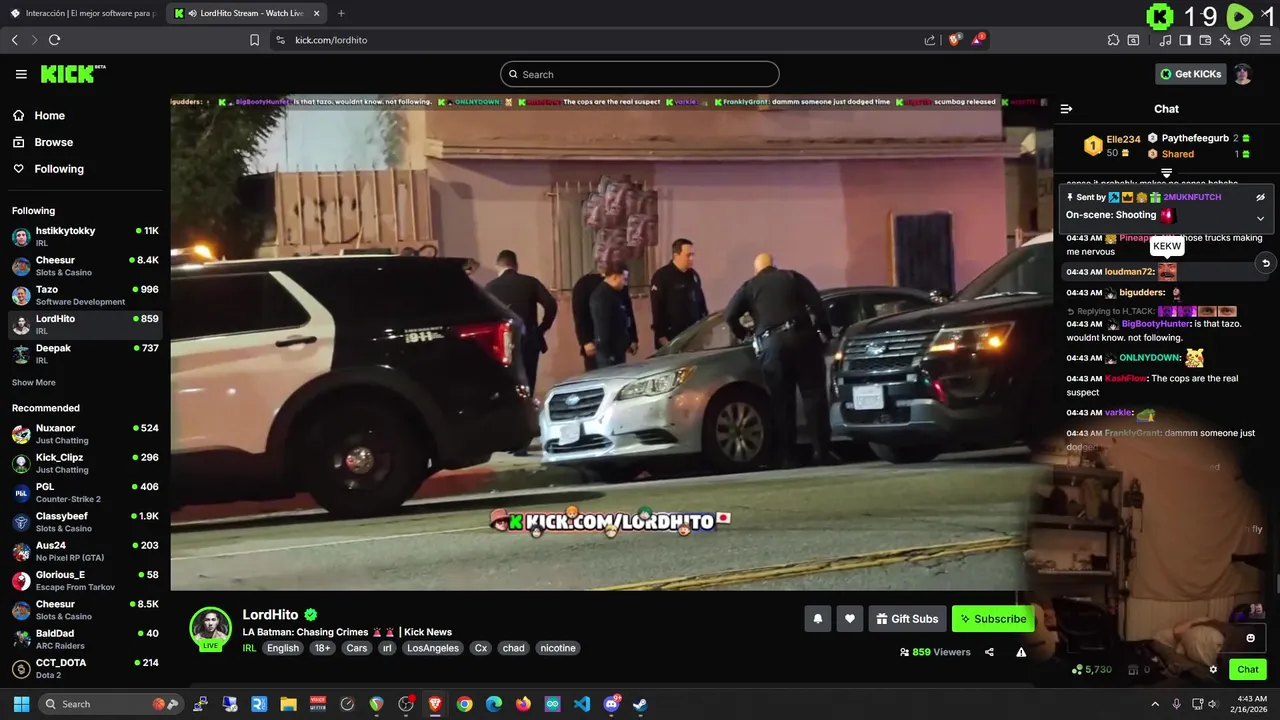Click the Get KICKs button

pyautogui.click(x=1189, y=74)
